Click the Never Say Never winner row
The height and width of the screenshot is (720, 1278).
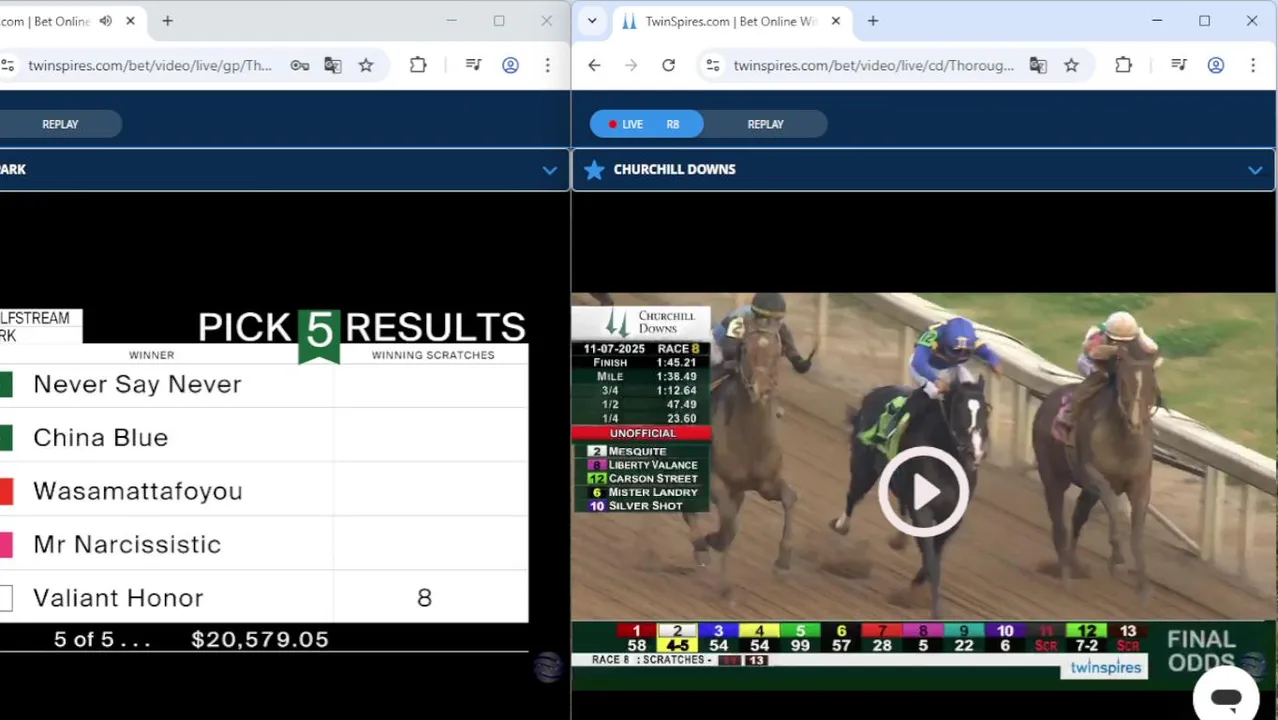[x=264, y=384]
